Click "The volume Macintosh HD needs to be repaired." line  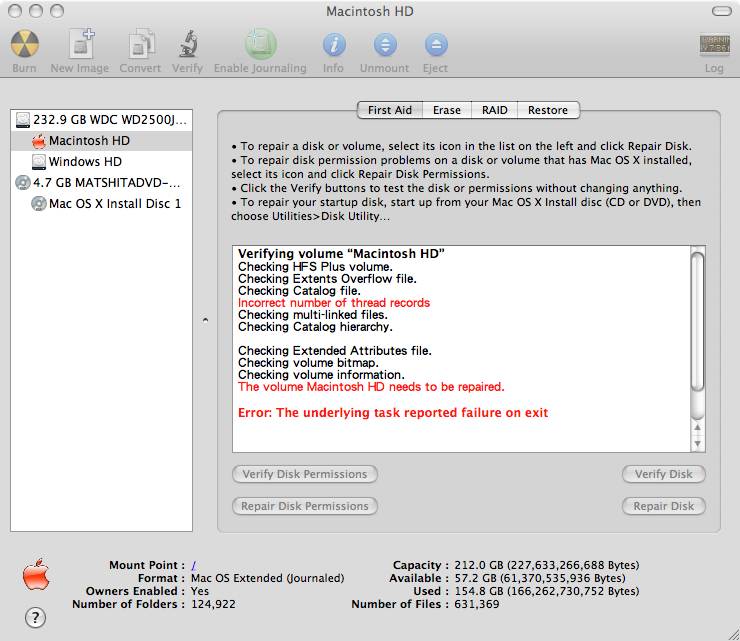point(371,387)
